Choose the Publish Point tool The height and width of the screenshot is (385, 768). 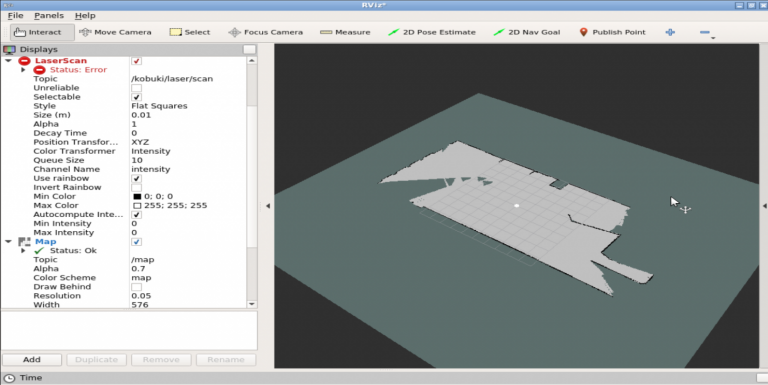click(x=612, y=32)
